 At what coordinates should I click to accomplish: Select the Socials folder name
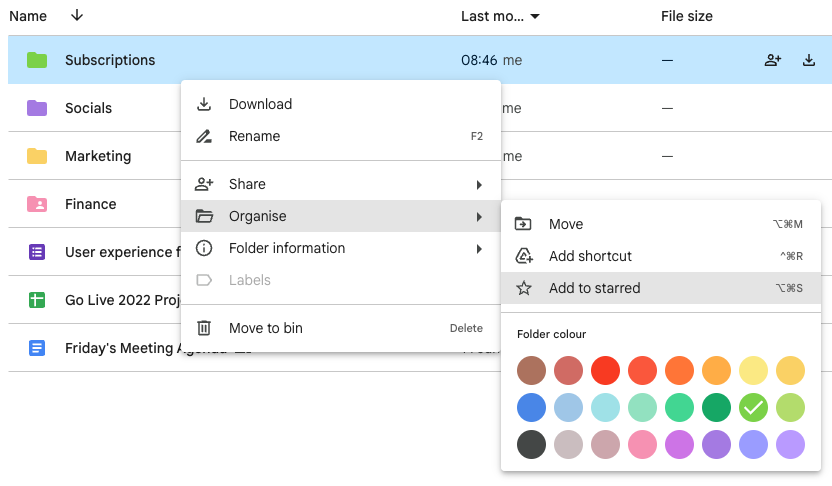point(89,108)
